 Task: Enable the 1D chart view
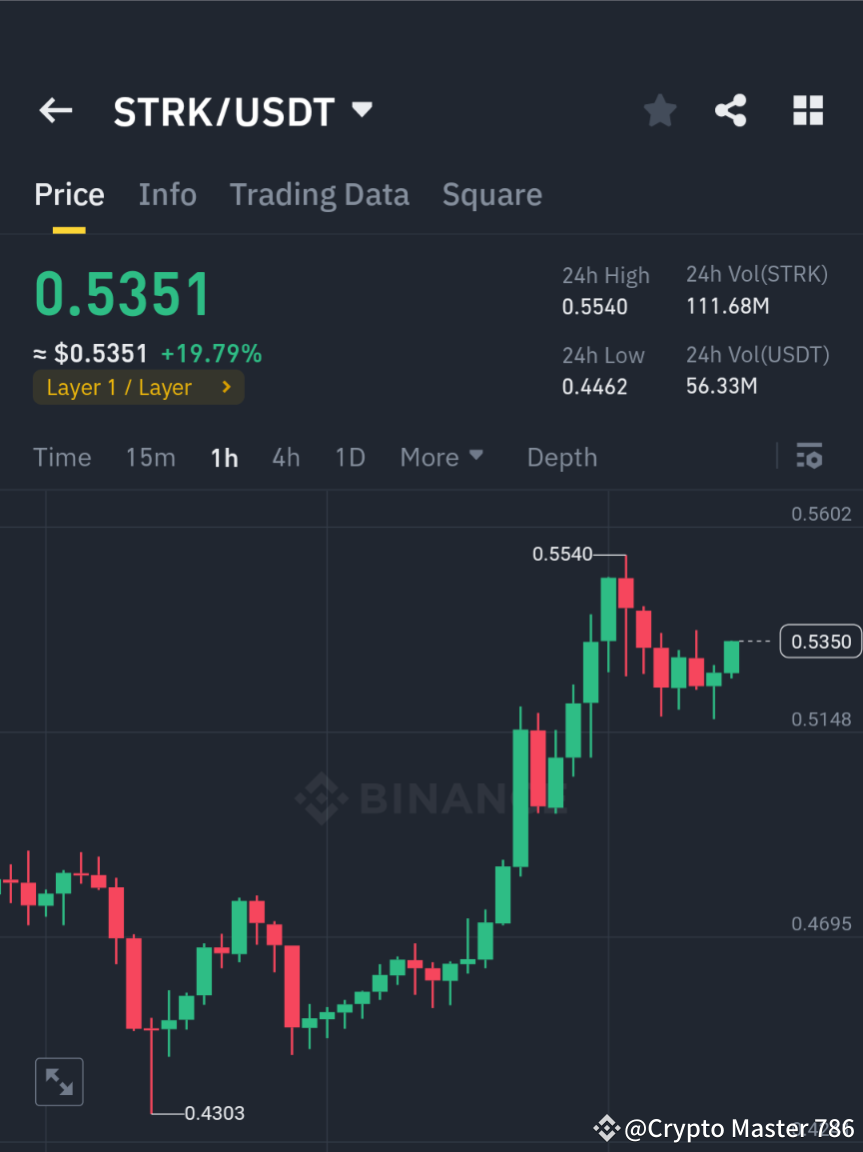[350, 457]
